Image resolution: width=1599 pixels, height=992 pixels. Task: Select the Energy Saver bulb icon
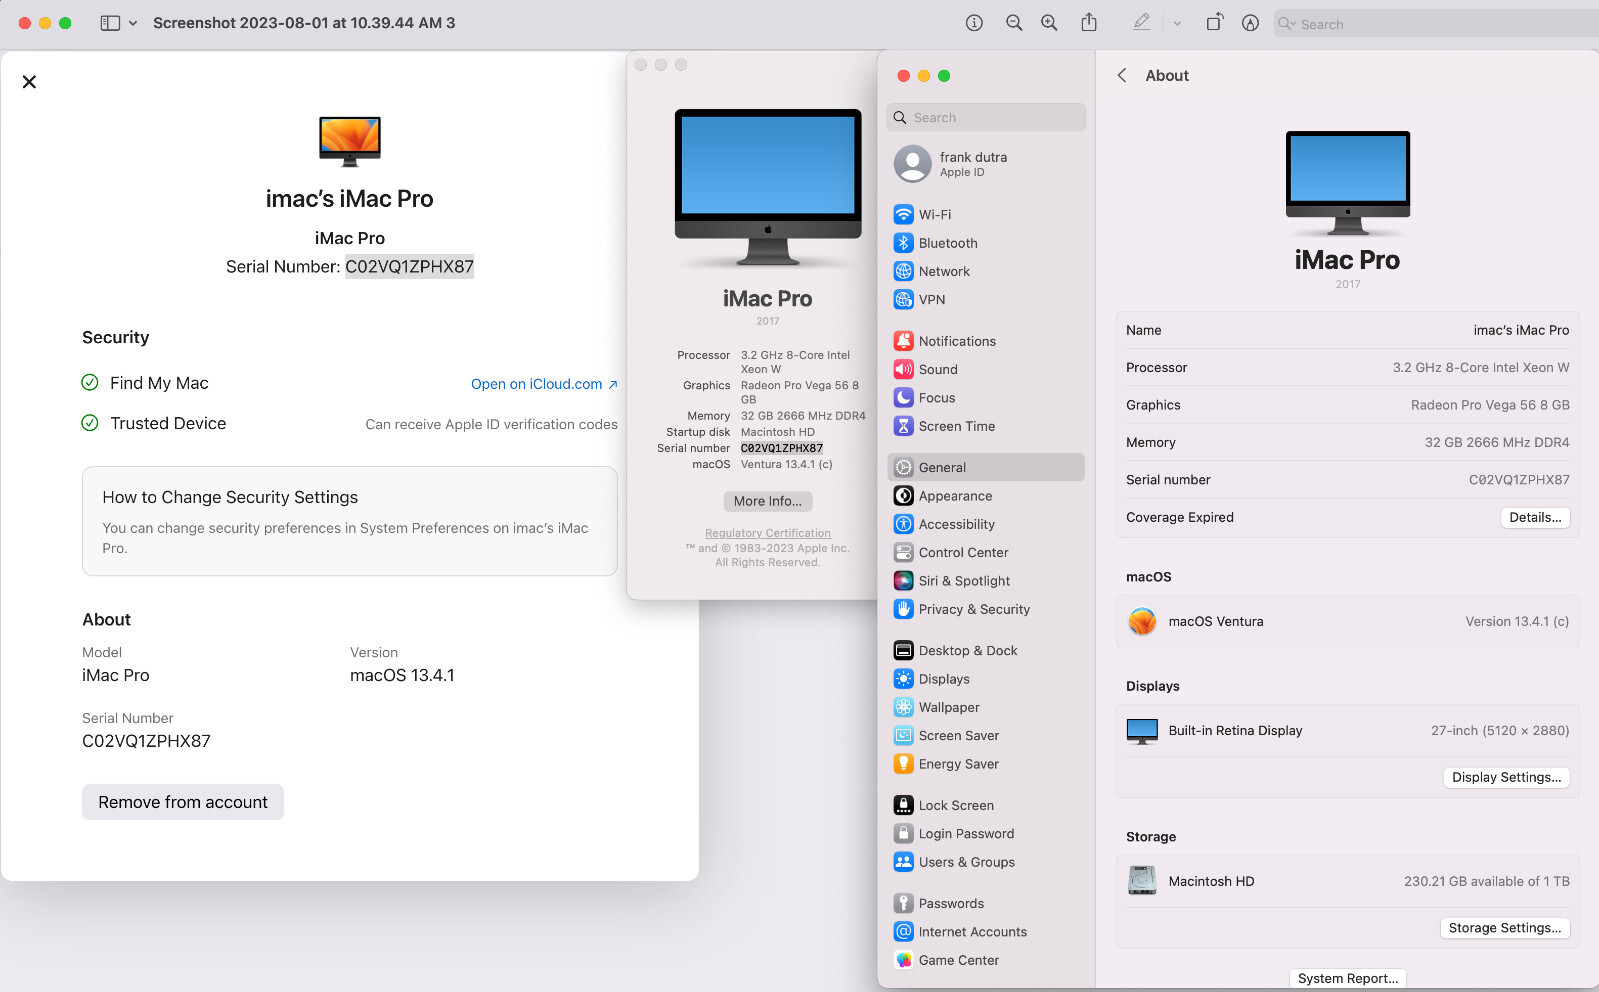tap(903, 764)
